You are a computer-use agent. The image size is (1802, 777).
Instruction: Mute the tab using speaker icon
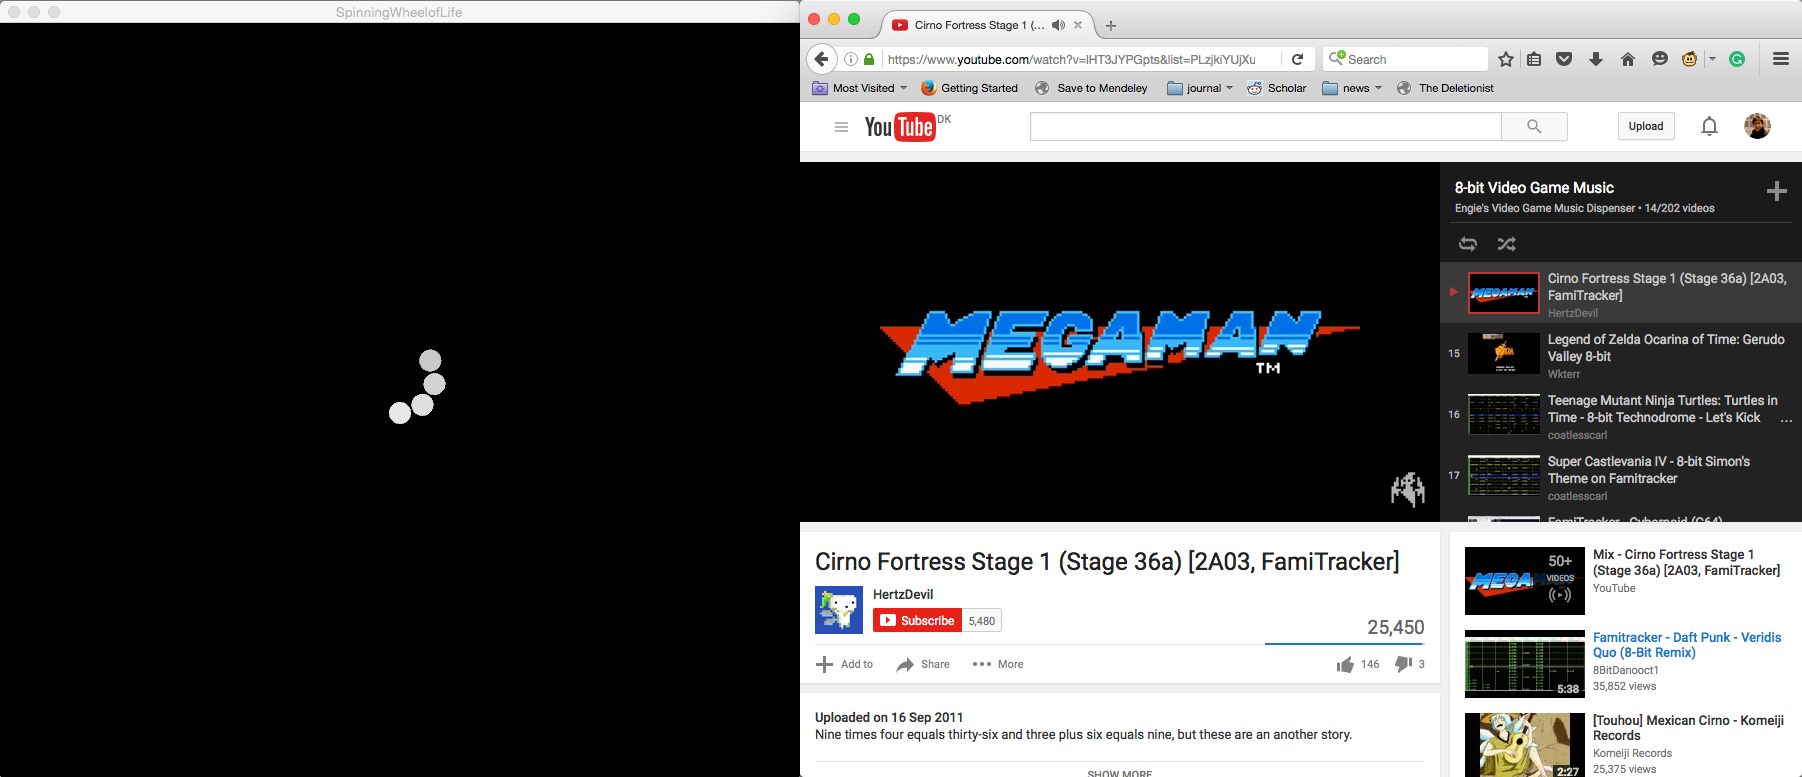(1058, 25)
